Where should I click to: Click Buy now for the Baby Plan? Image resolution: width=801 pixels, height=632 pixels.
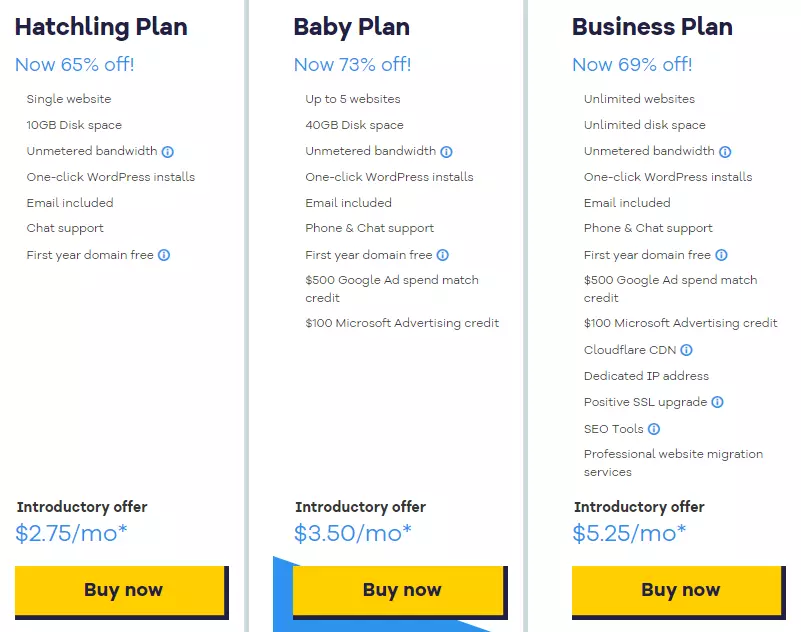click(x=400, y=590)
